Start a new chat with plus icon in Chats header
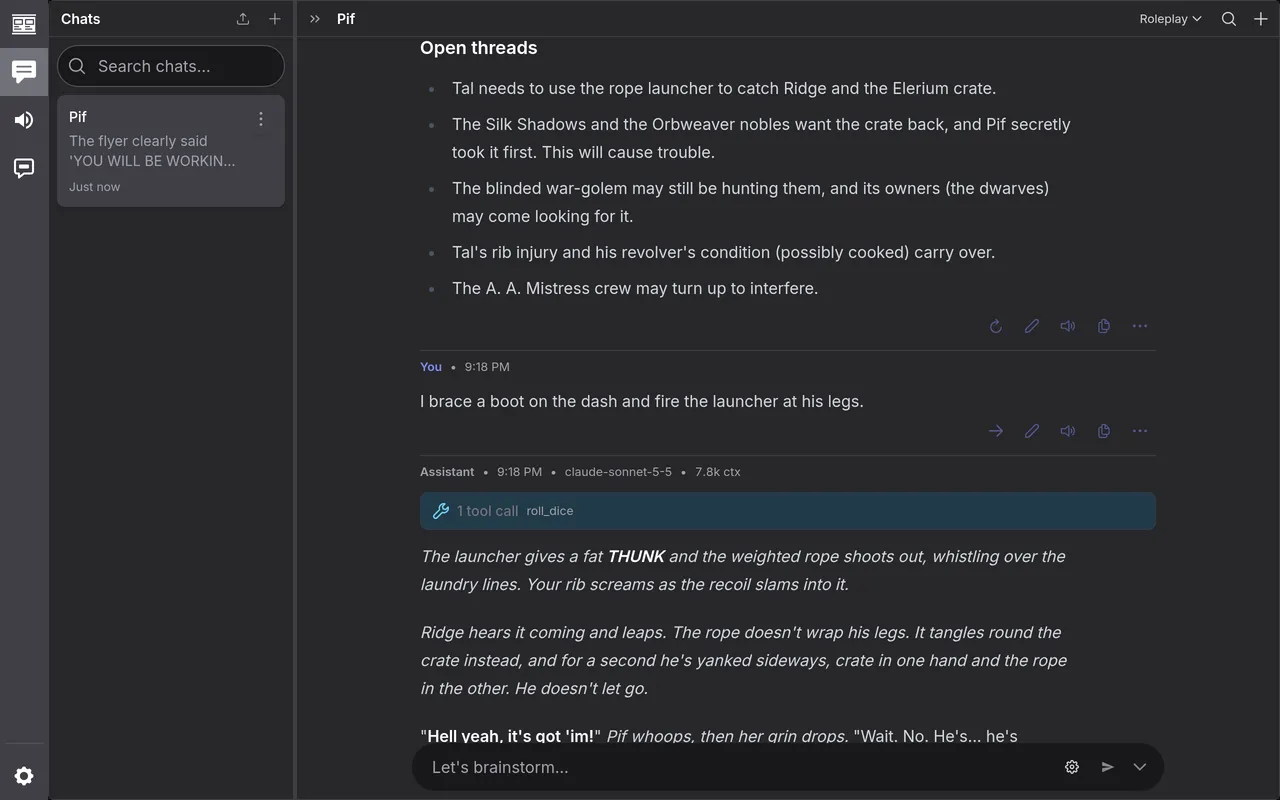Screen dimensions: 1280x800 (275, 19)
